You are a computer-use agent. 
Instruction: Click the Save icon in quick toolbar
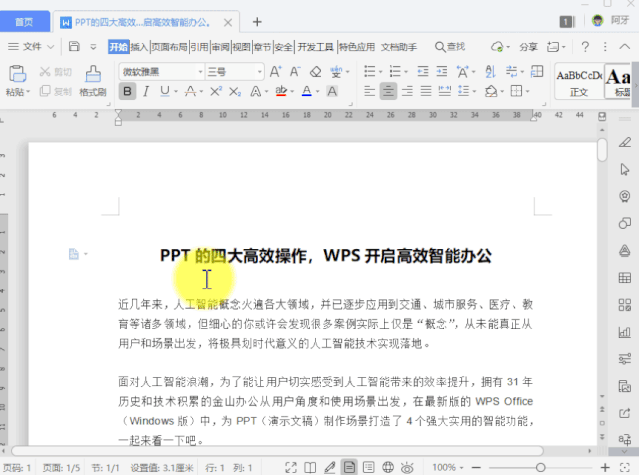click(74, 46)
